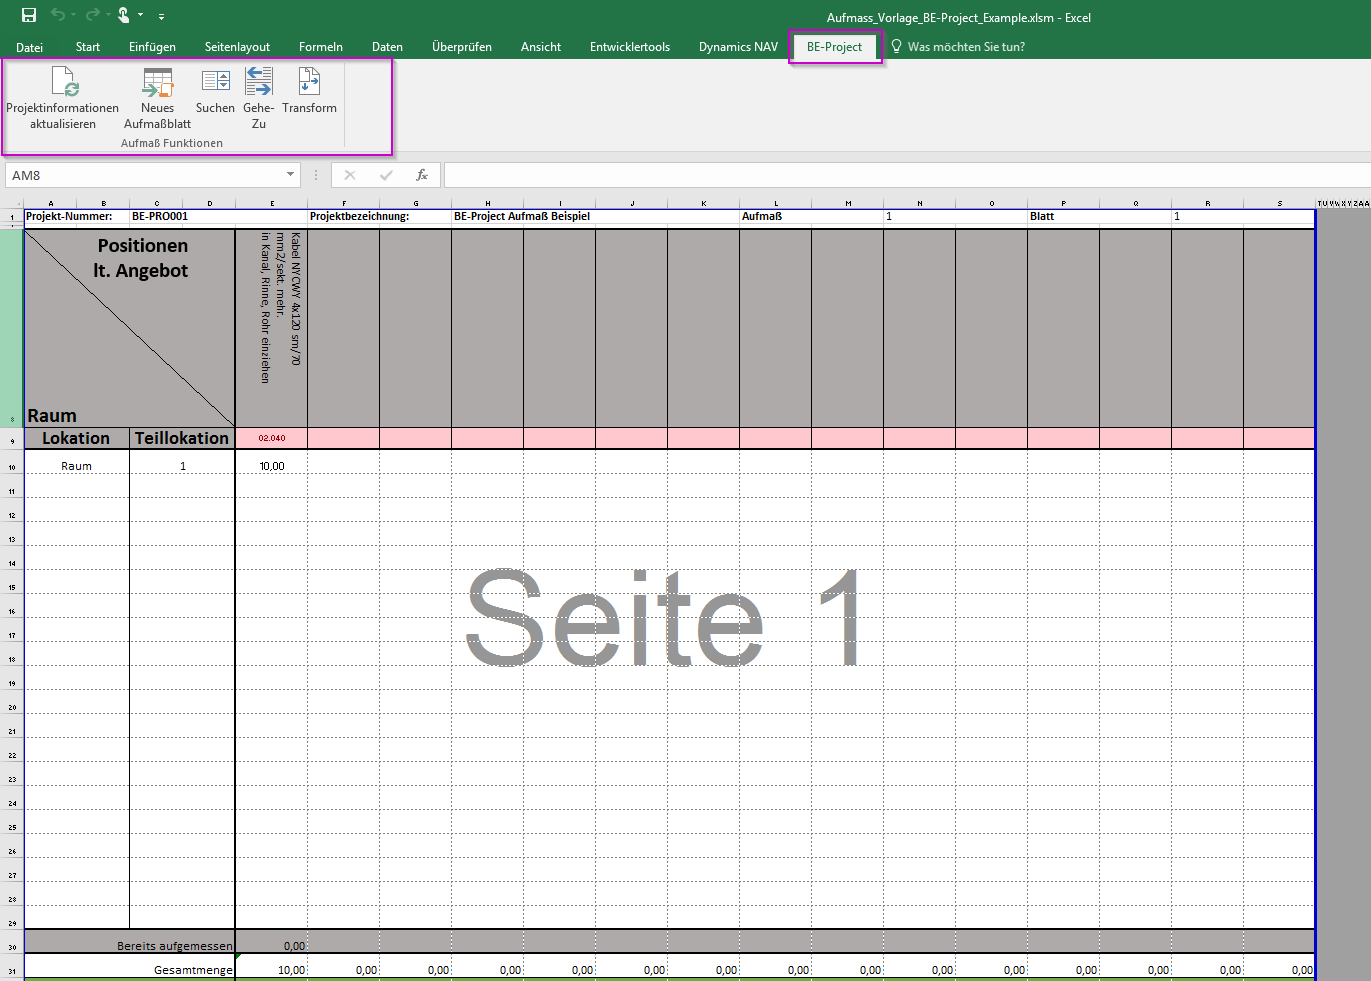Expand the Name Box dropdown
The width and height of the screenshot is (1371, 981).
[x=290, y=175]
